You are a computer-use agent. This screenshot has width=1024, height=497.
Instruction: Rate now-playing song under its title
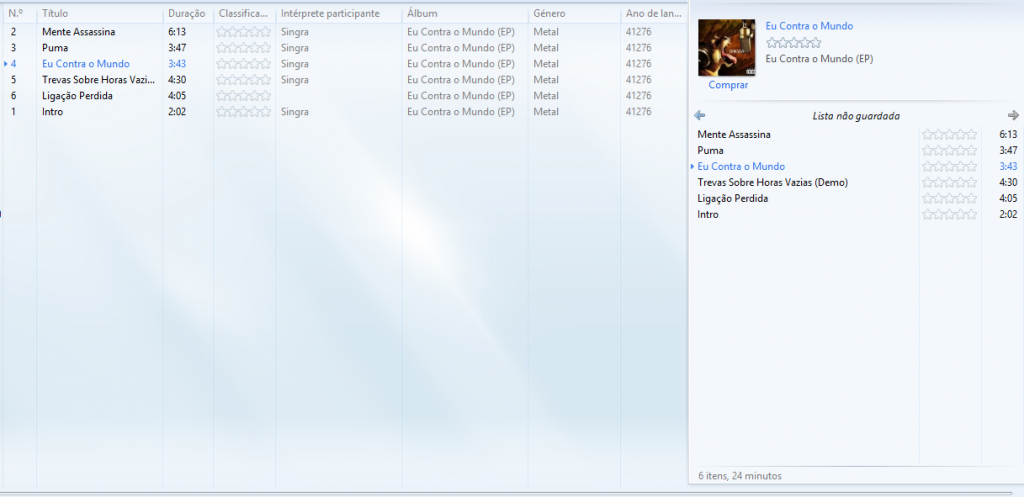(x=793, y=43)
